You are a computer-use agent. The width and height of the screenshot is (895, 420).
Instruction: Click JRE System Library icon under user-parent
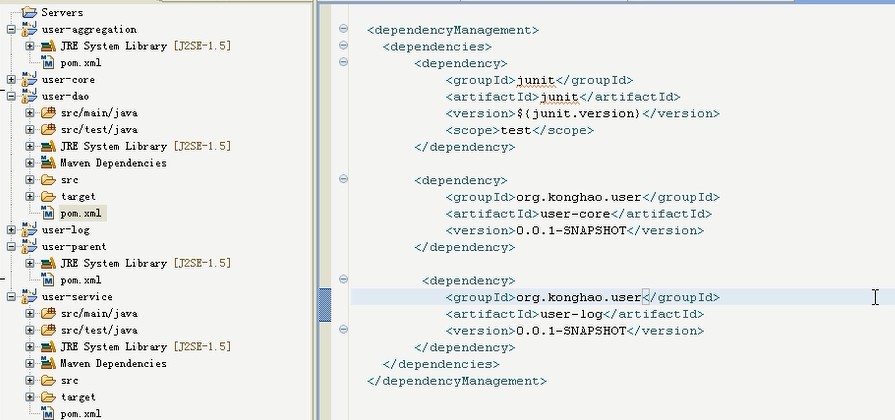[47, 263]
